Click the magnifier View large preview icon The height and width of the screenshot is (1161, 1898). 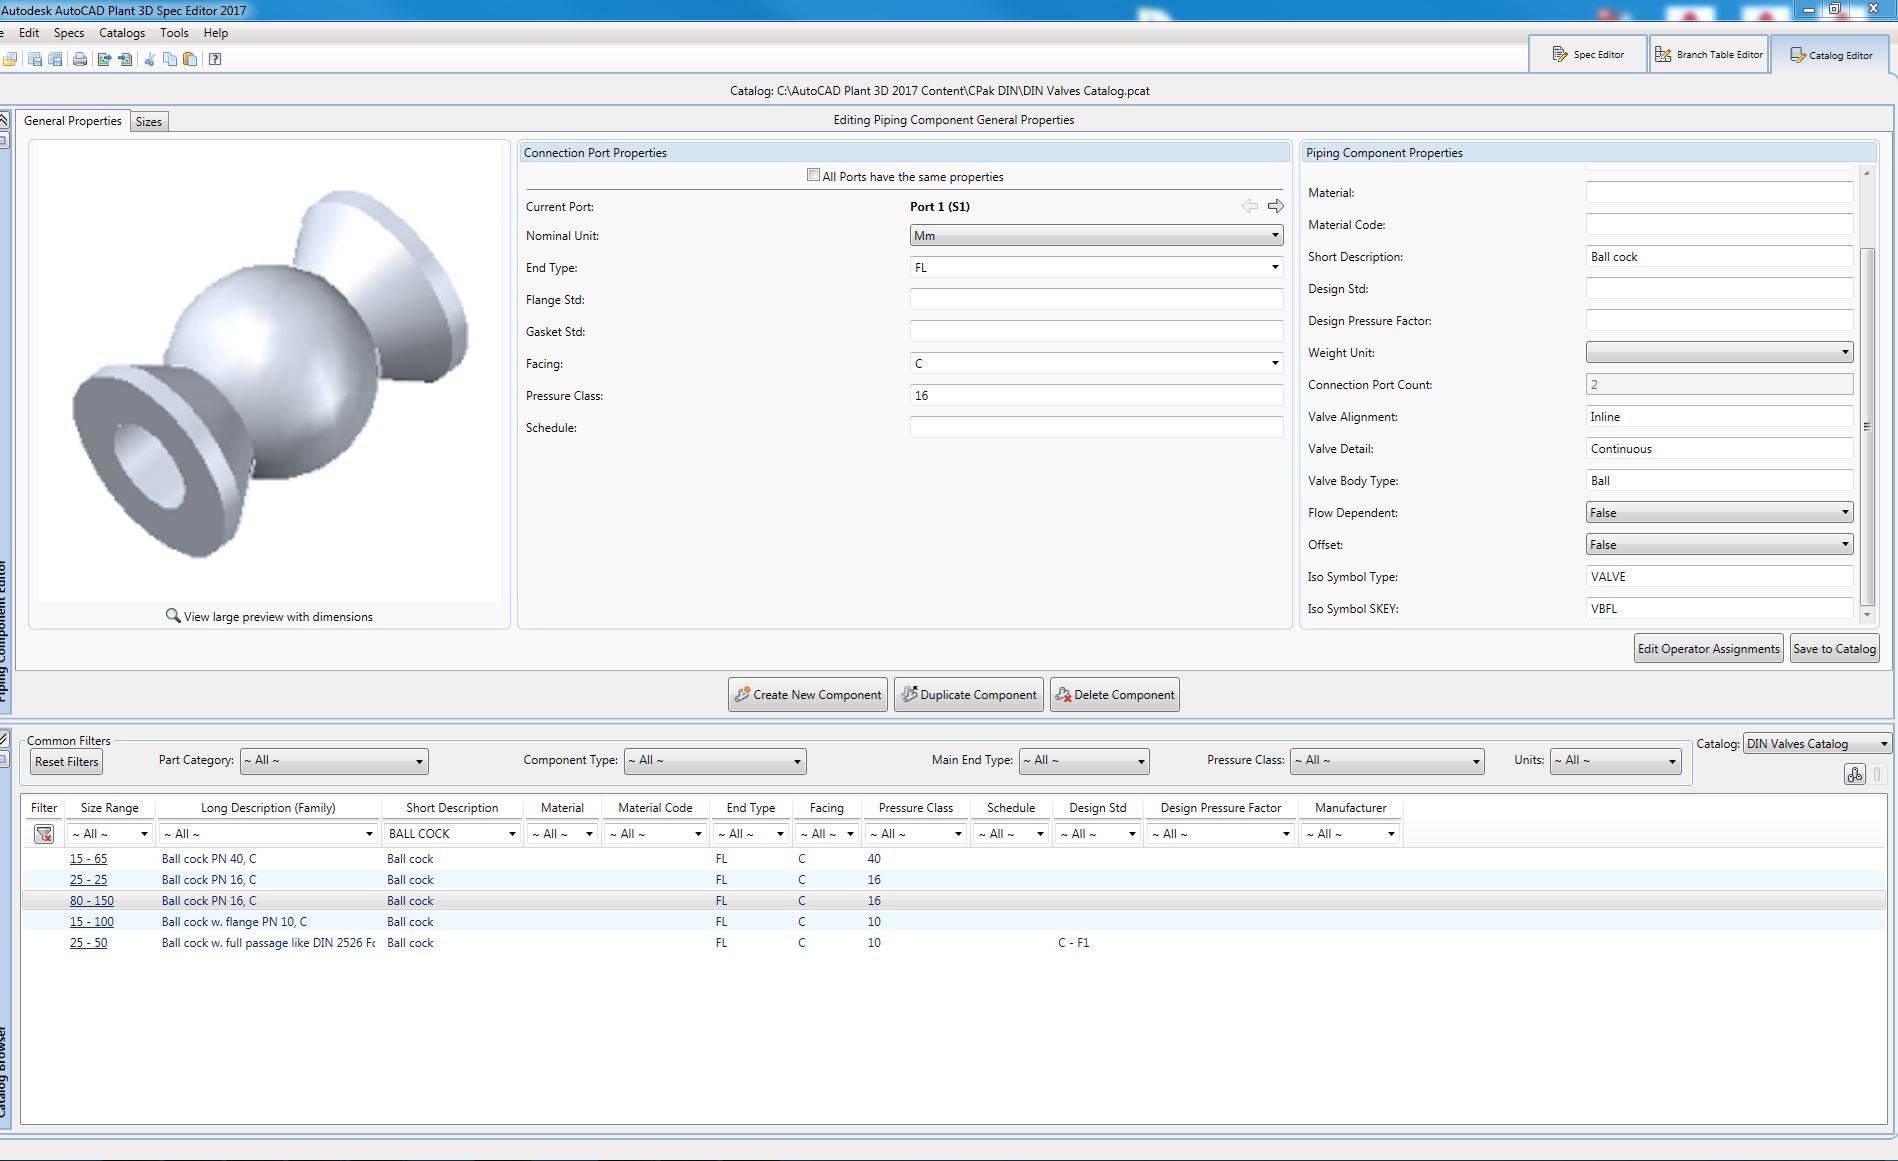point(173,616)
